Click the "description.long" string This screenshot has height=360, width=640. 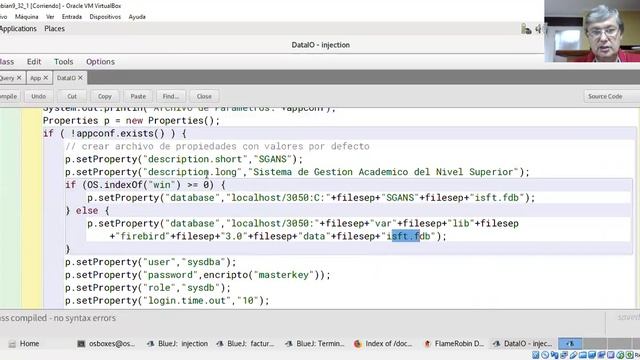(x=192, y=172)
